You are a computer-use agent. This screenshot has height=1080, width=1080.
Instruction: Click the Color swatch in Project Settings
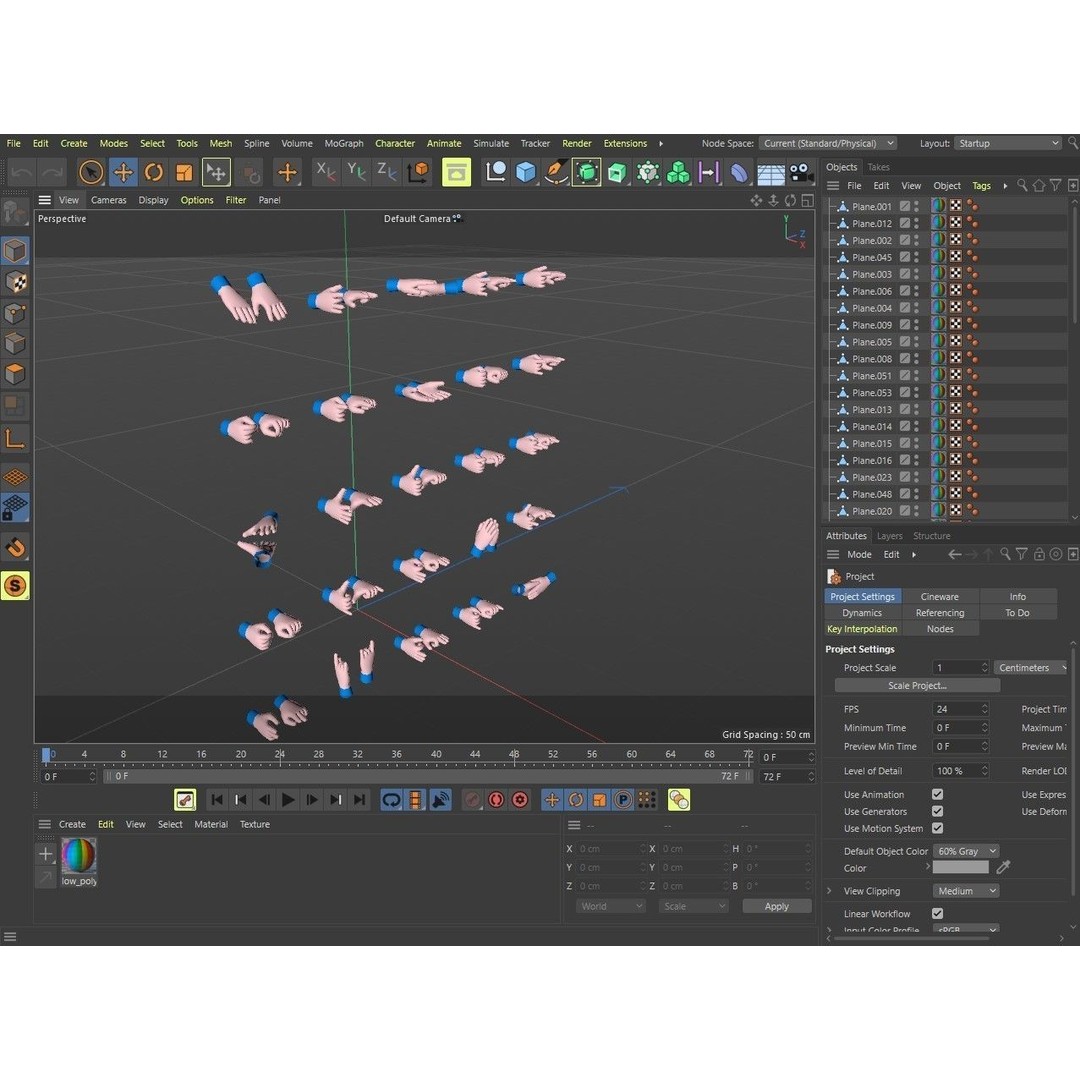960,868
